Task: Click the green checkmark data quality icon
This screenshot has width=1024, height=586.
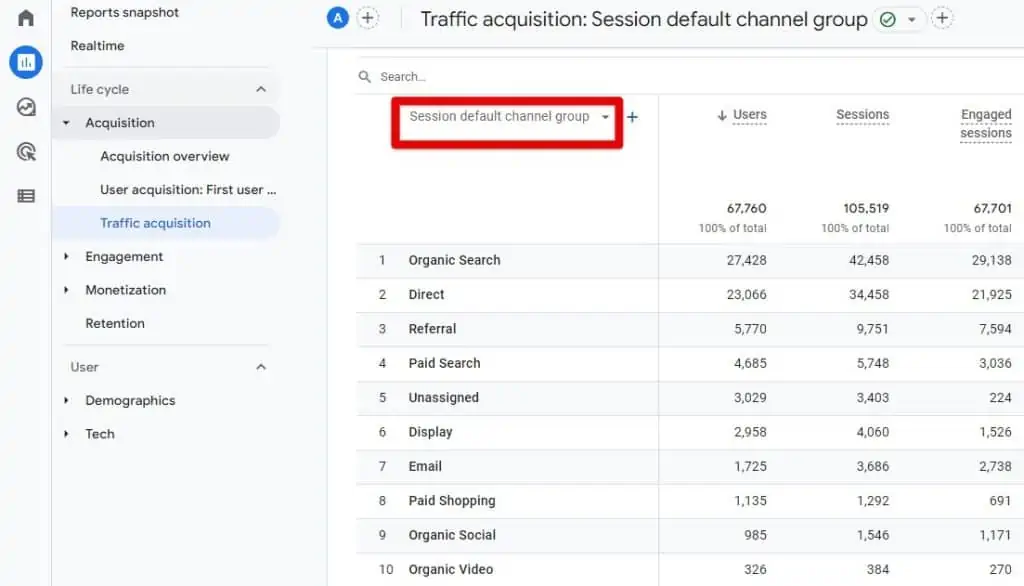Action: click(889, 18)
